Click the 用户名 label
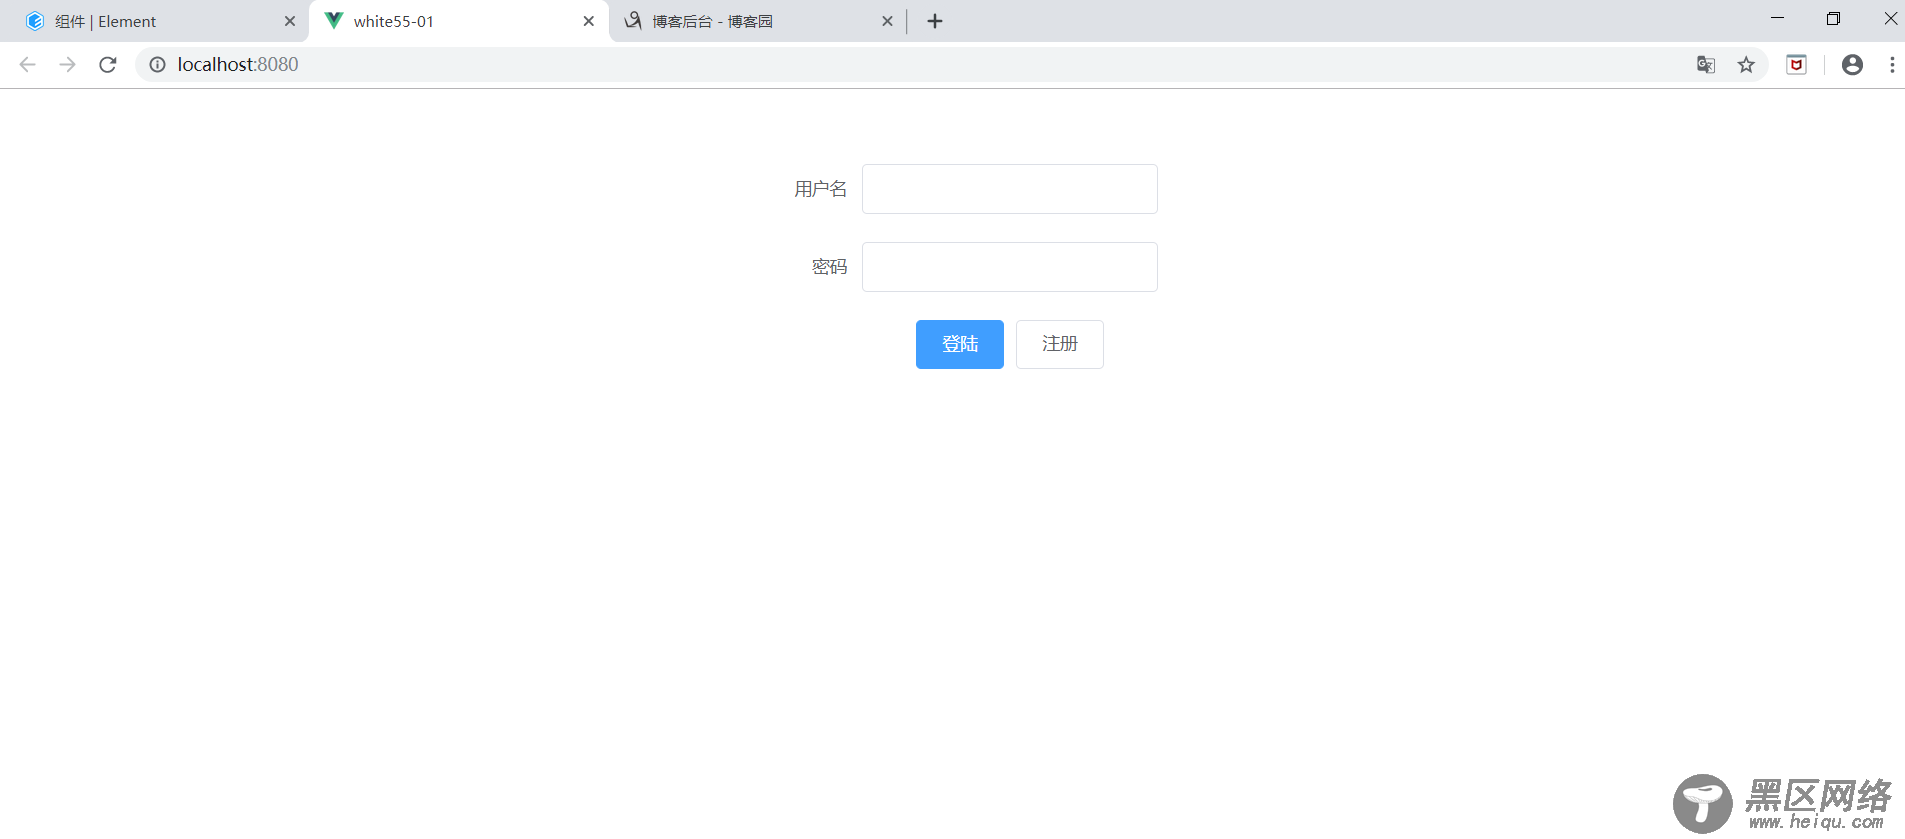 point(821,189)
